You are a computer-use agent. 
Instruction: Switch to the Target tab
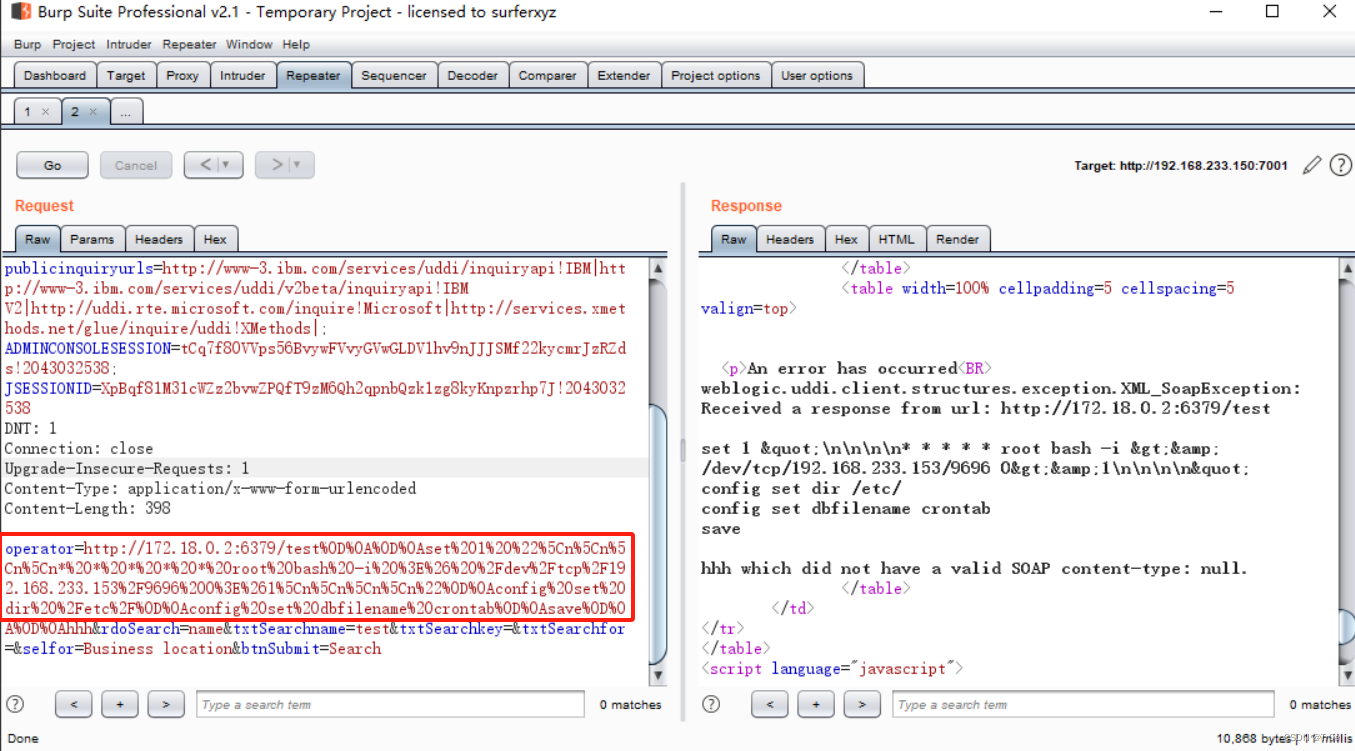tap(126, 75)
